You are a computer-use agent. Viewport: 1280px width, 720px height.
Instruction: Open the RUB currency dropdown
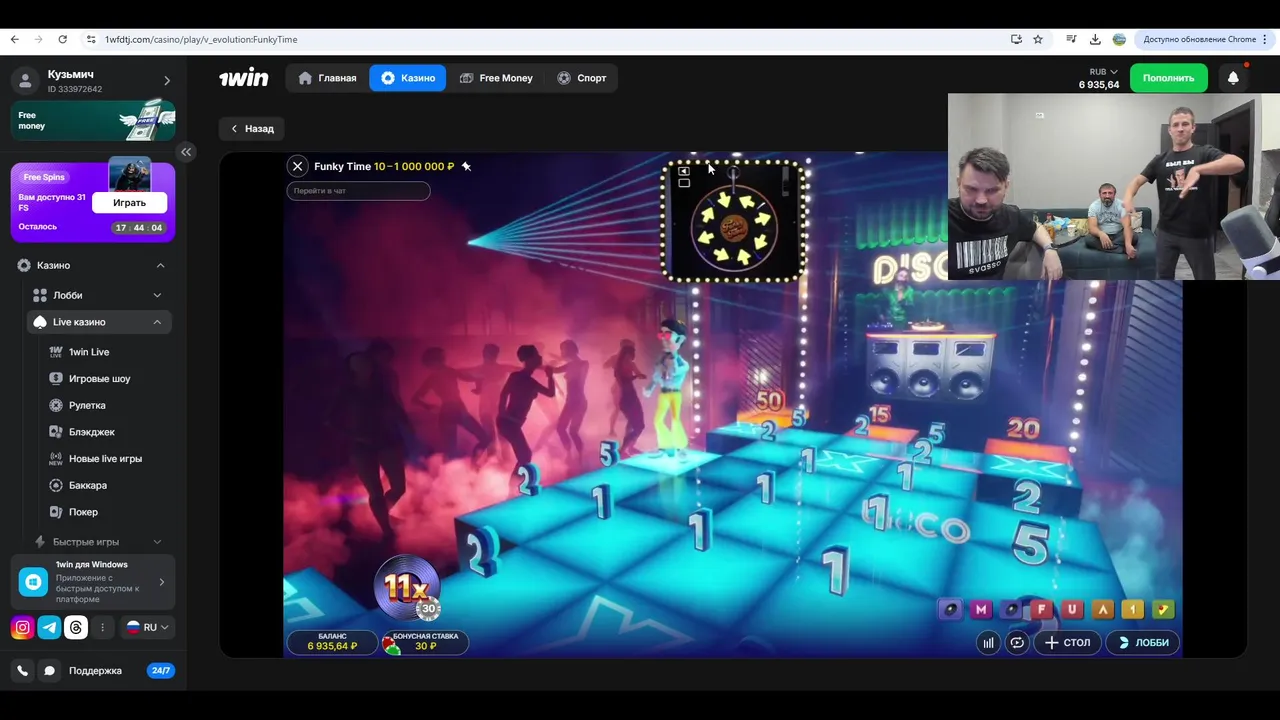[1104, 72]
